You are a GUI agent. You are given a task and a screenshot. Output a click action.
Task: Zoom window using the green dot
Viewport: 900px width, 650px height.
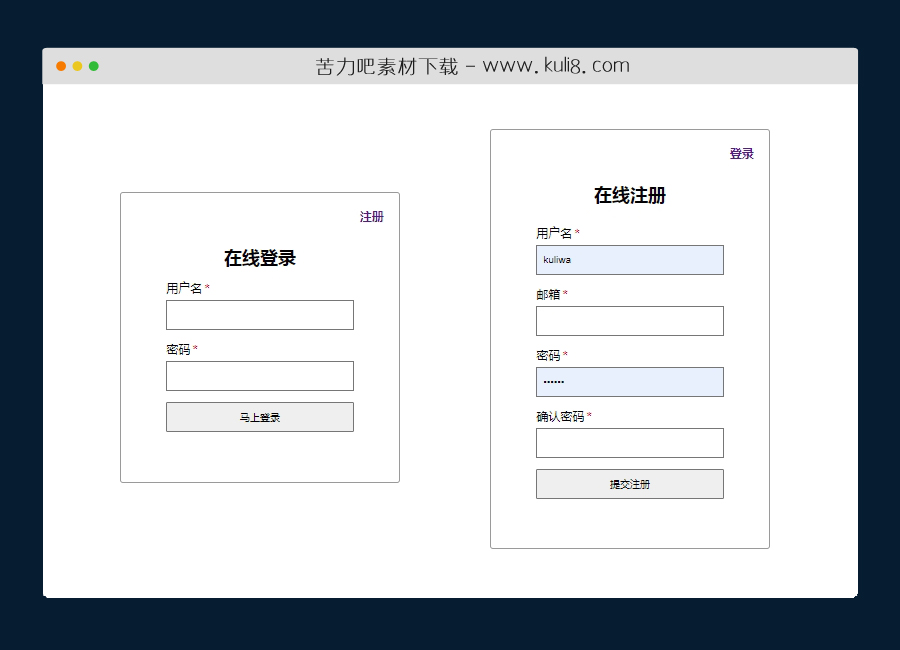[93, 65]
